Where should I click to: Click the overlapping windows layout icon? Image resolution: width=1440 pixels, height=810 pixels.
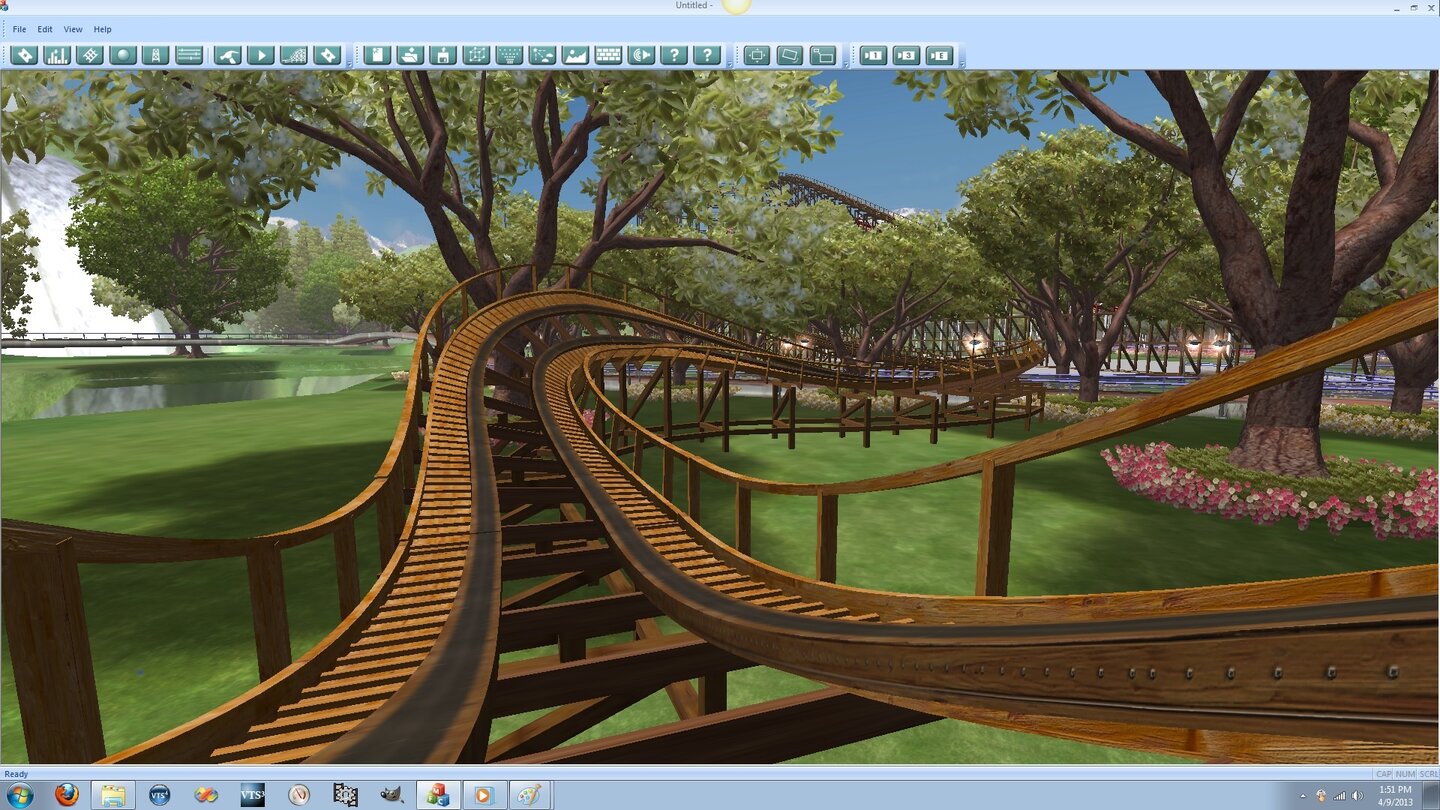pyautogui.click(x=823, y=55)
